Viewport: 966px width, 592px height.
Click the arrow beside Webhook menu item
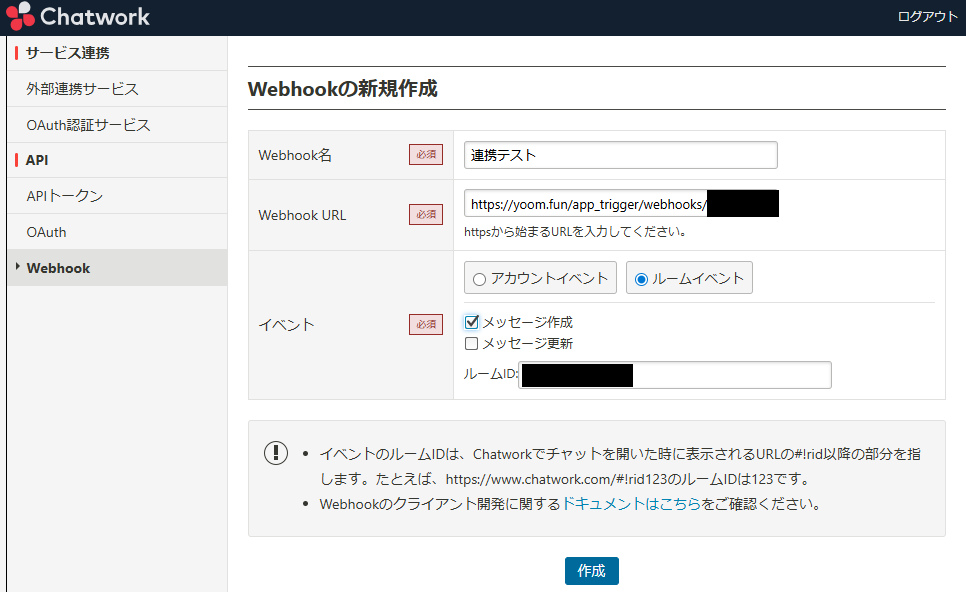coord(17,267)
